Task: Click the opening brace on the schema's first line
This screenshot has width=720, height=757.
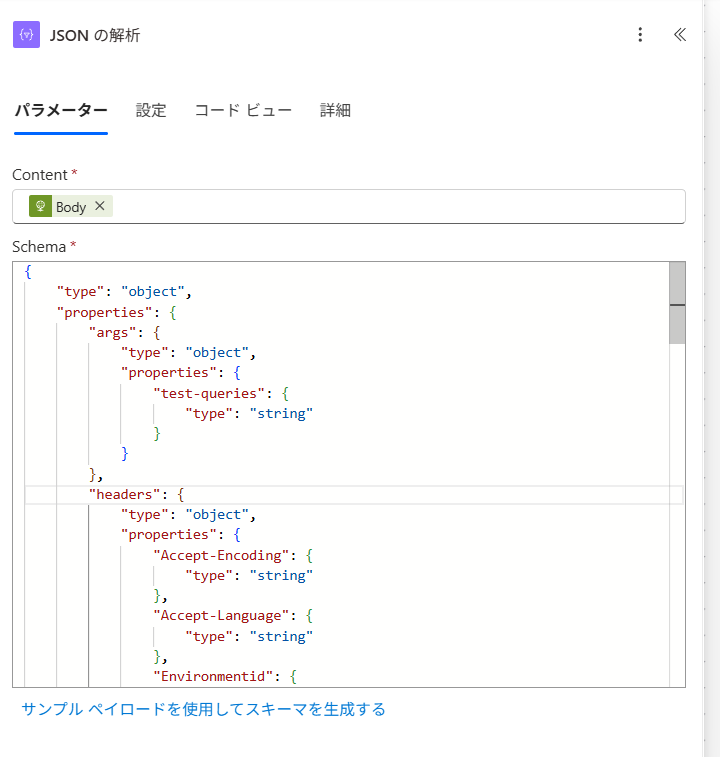Action: tap(28, 272)
